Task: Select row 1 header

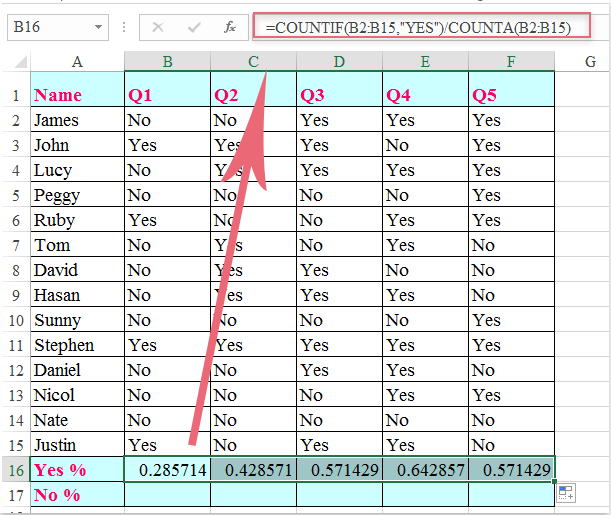Action: point(15,96)
